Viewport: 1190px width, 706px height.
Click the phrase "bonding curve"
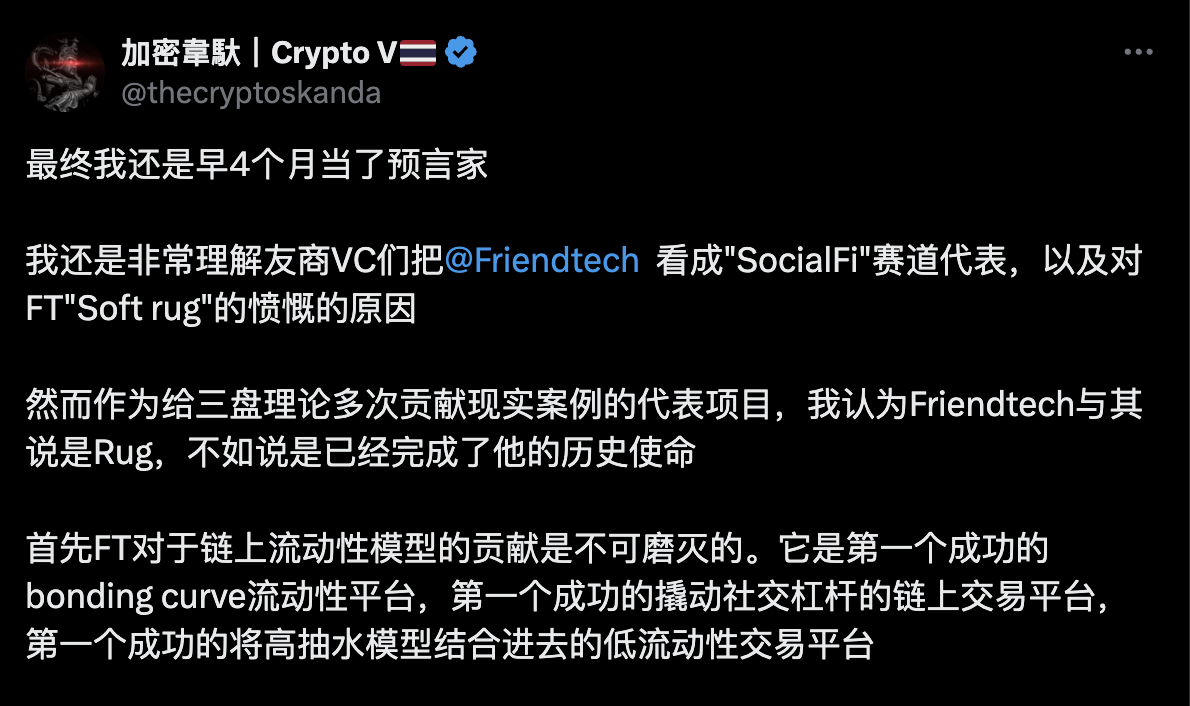point(134,597)
